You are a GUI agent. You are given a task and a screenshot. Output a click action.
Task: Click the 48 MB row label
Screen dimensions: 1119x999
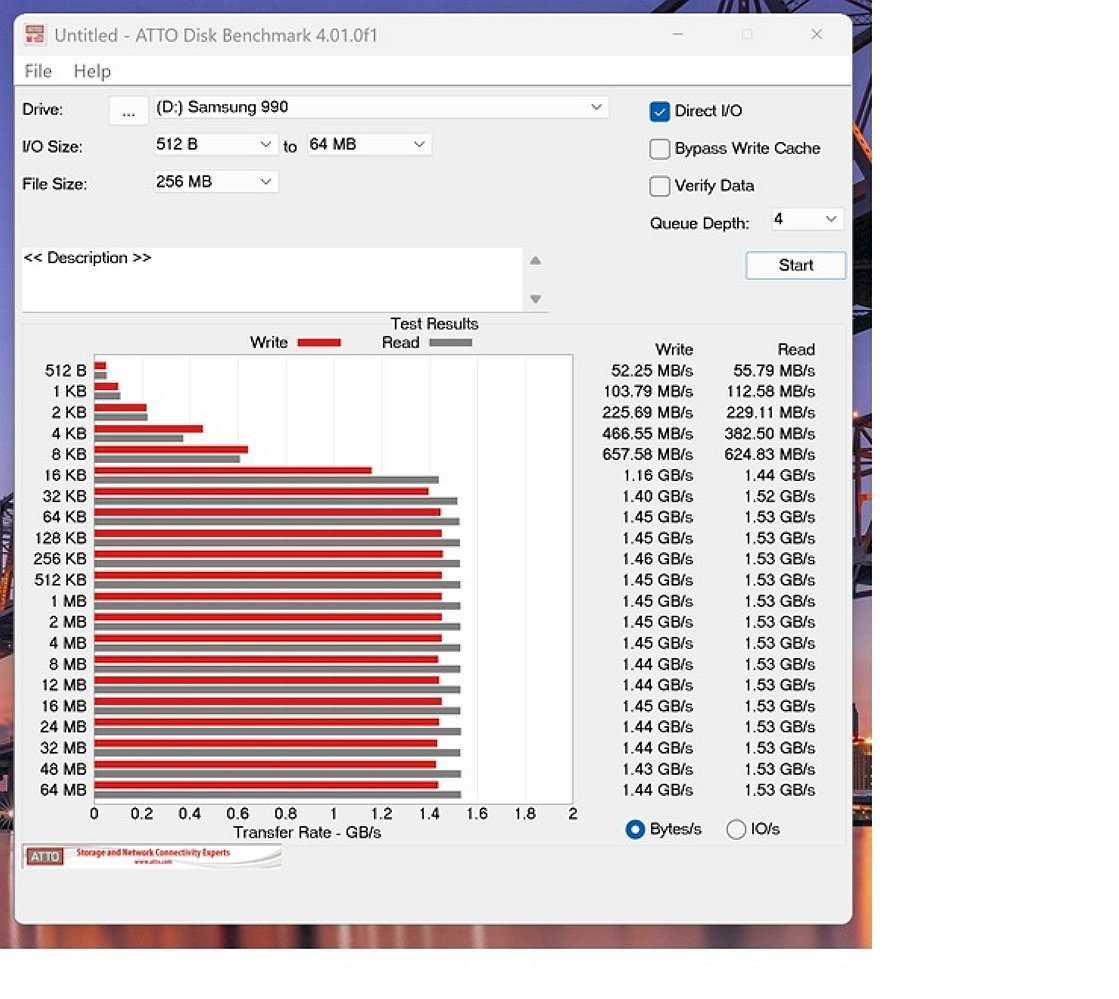click(x=64, y=769)
